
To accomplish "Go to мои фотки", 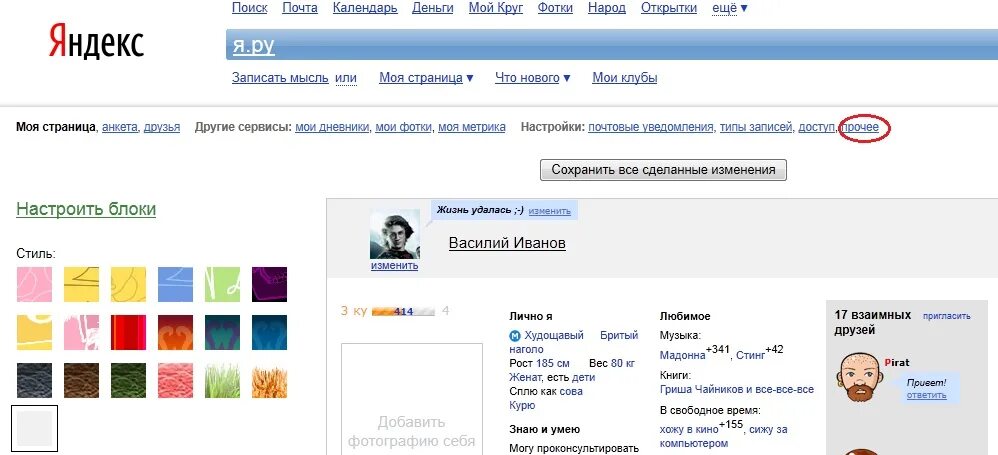I will (404, 127).
